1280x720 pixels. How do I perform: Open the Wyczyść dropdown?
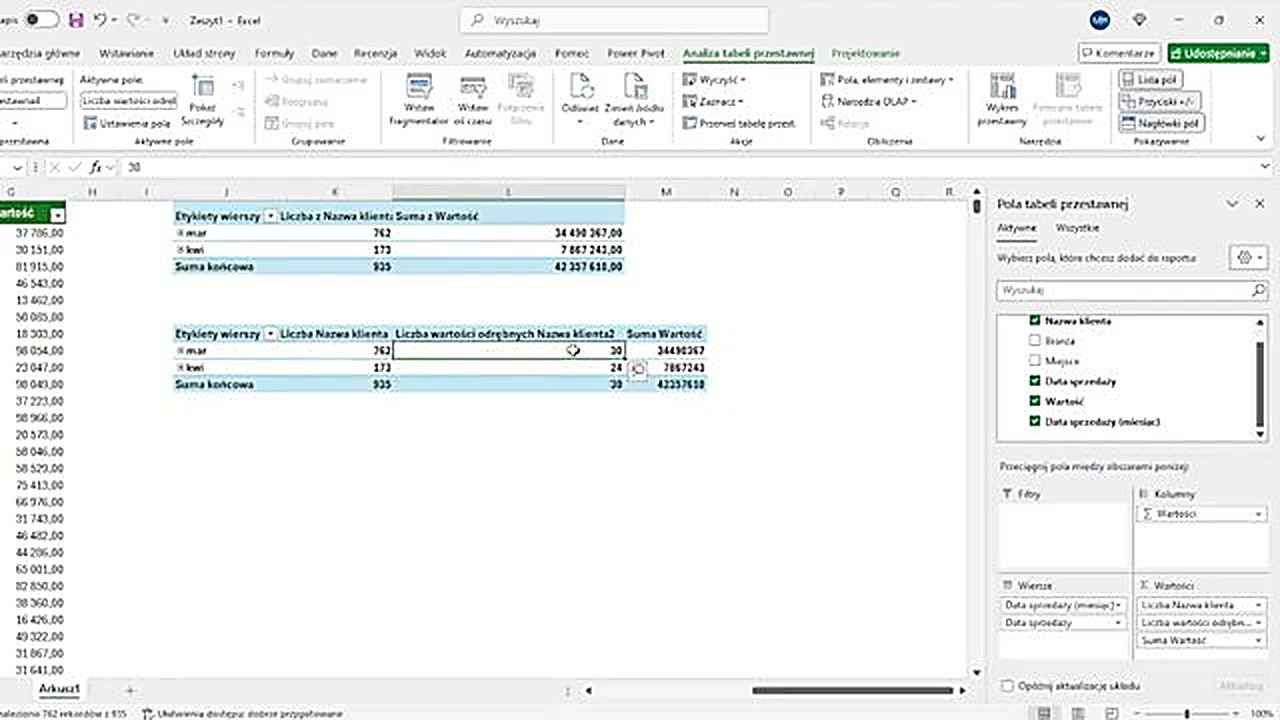pos(715,79)
